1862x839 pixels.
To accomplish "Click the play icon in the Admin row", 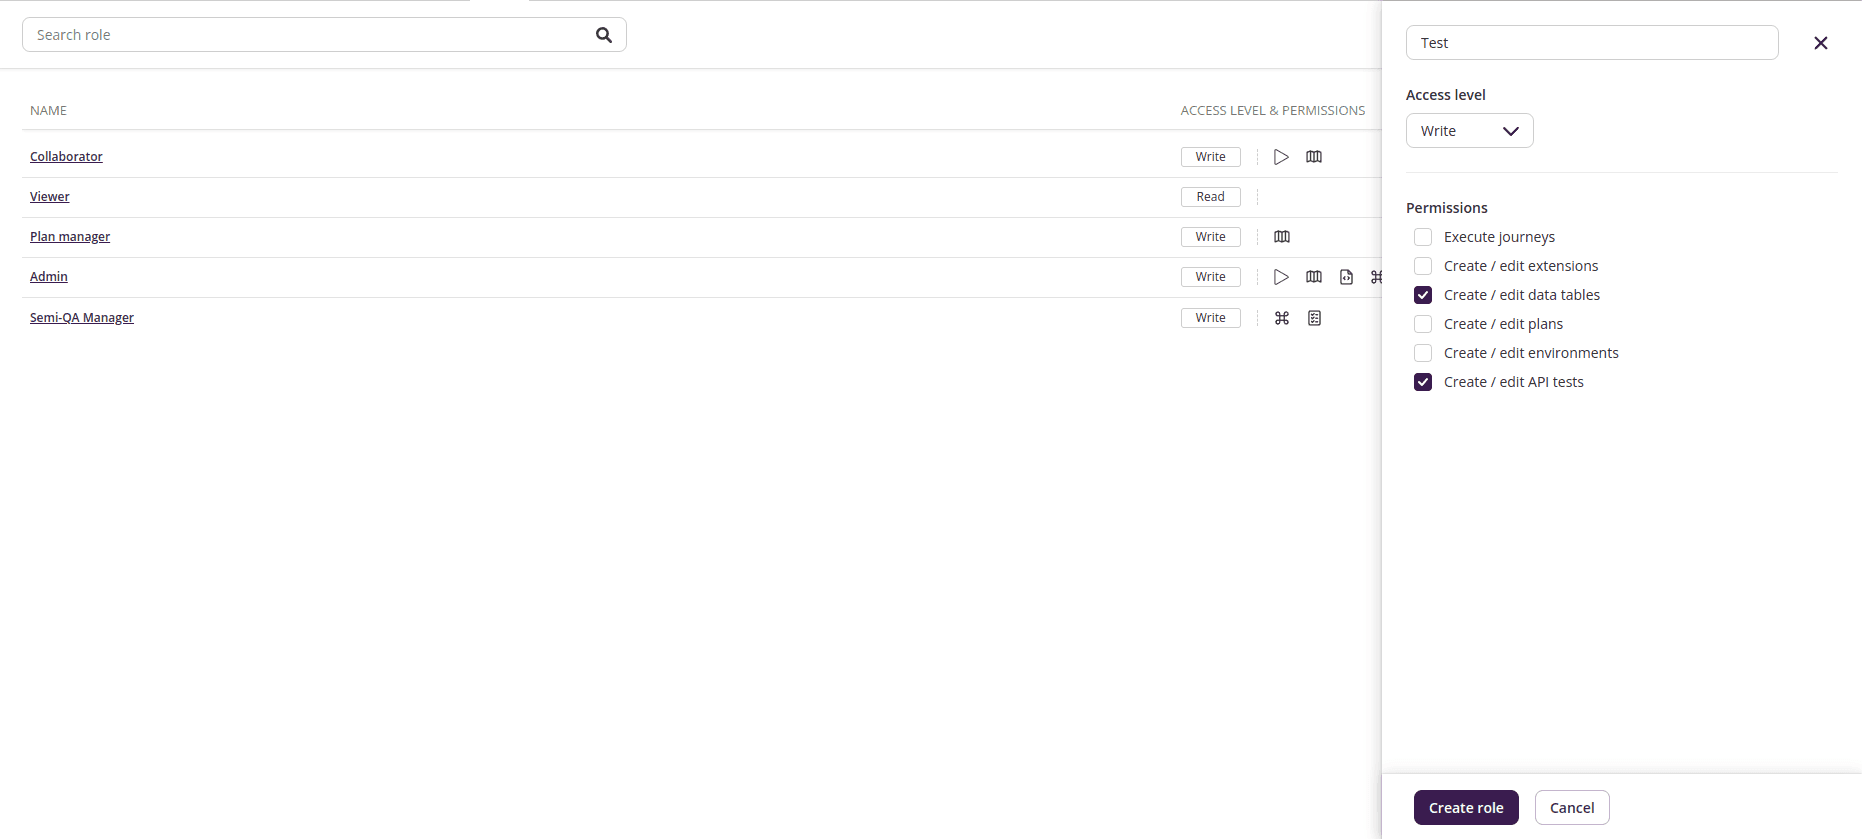I will point(1281,277).
